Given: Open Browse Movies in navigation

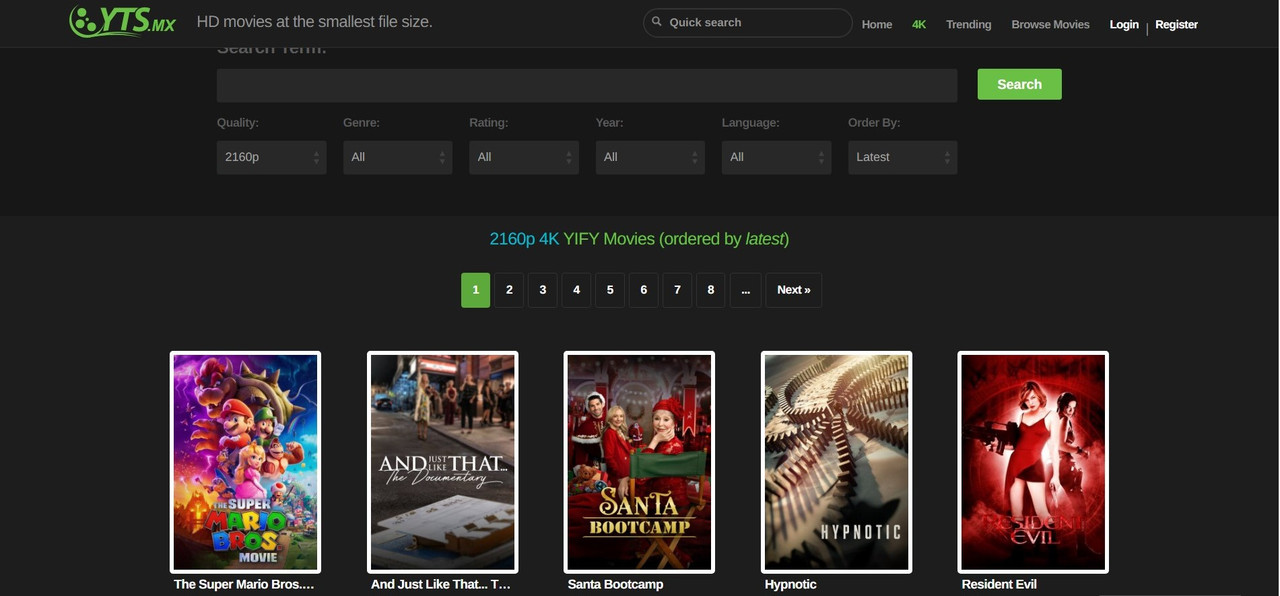Looking at the screenshot, I should coord(1050,24).
